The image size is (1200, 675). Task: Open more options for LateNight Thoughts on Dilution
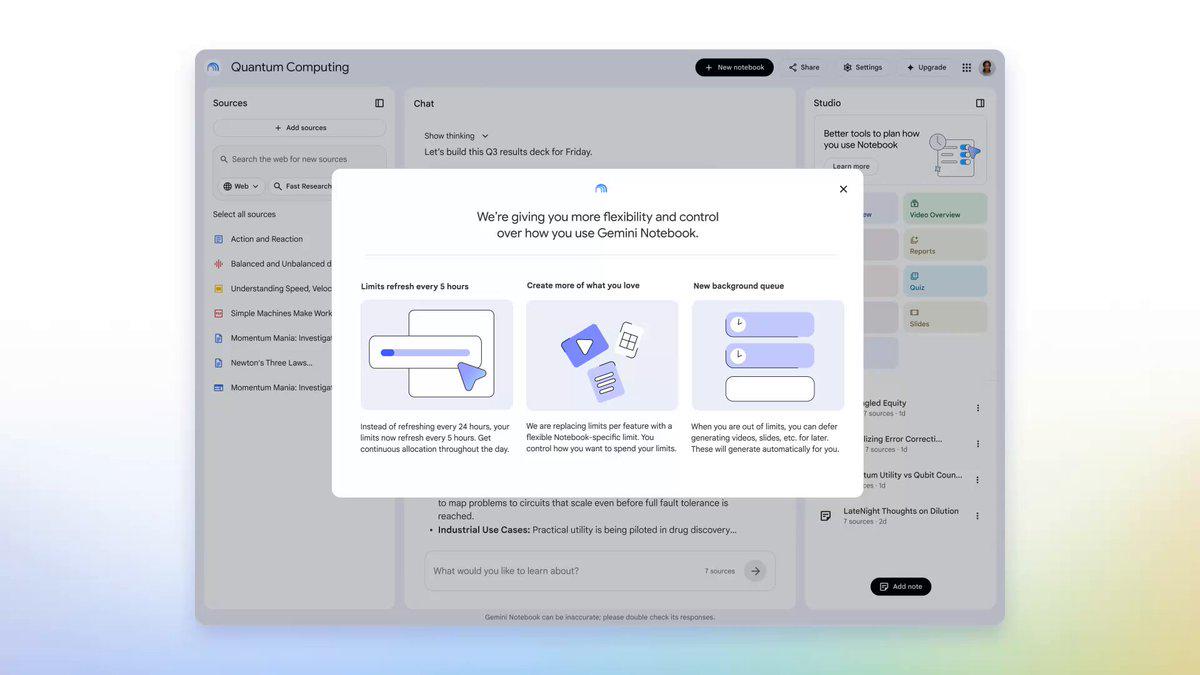coord(978,516)
